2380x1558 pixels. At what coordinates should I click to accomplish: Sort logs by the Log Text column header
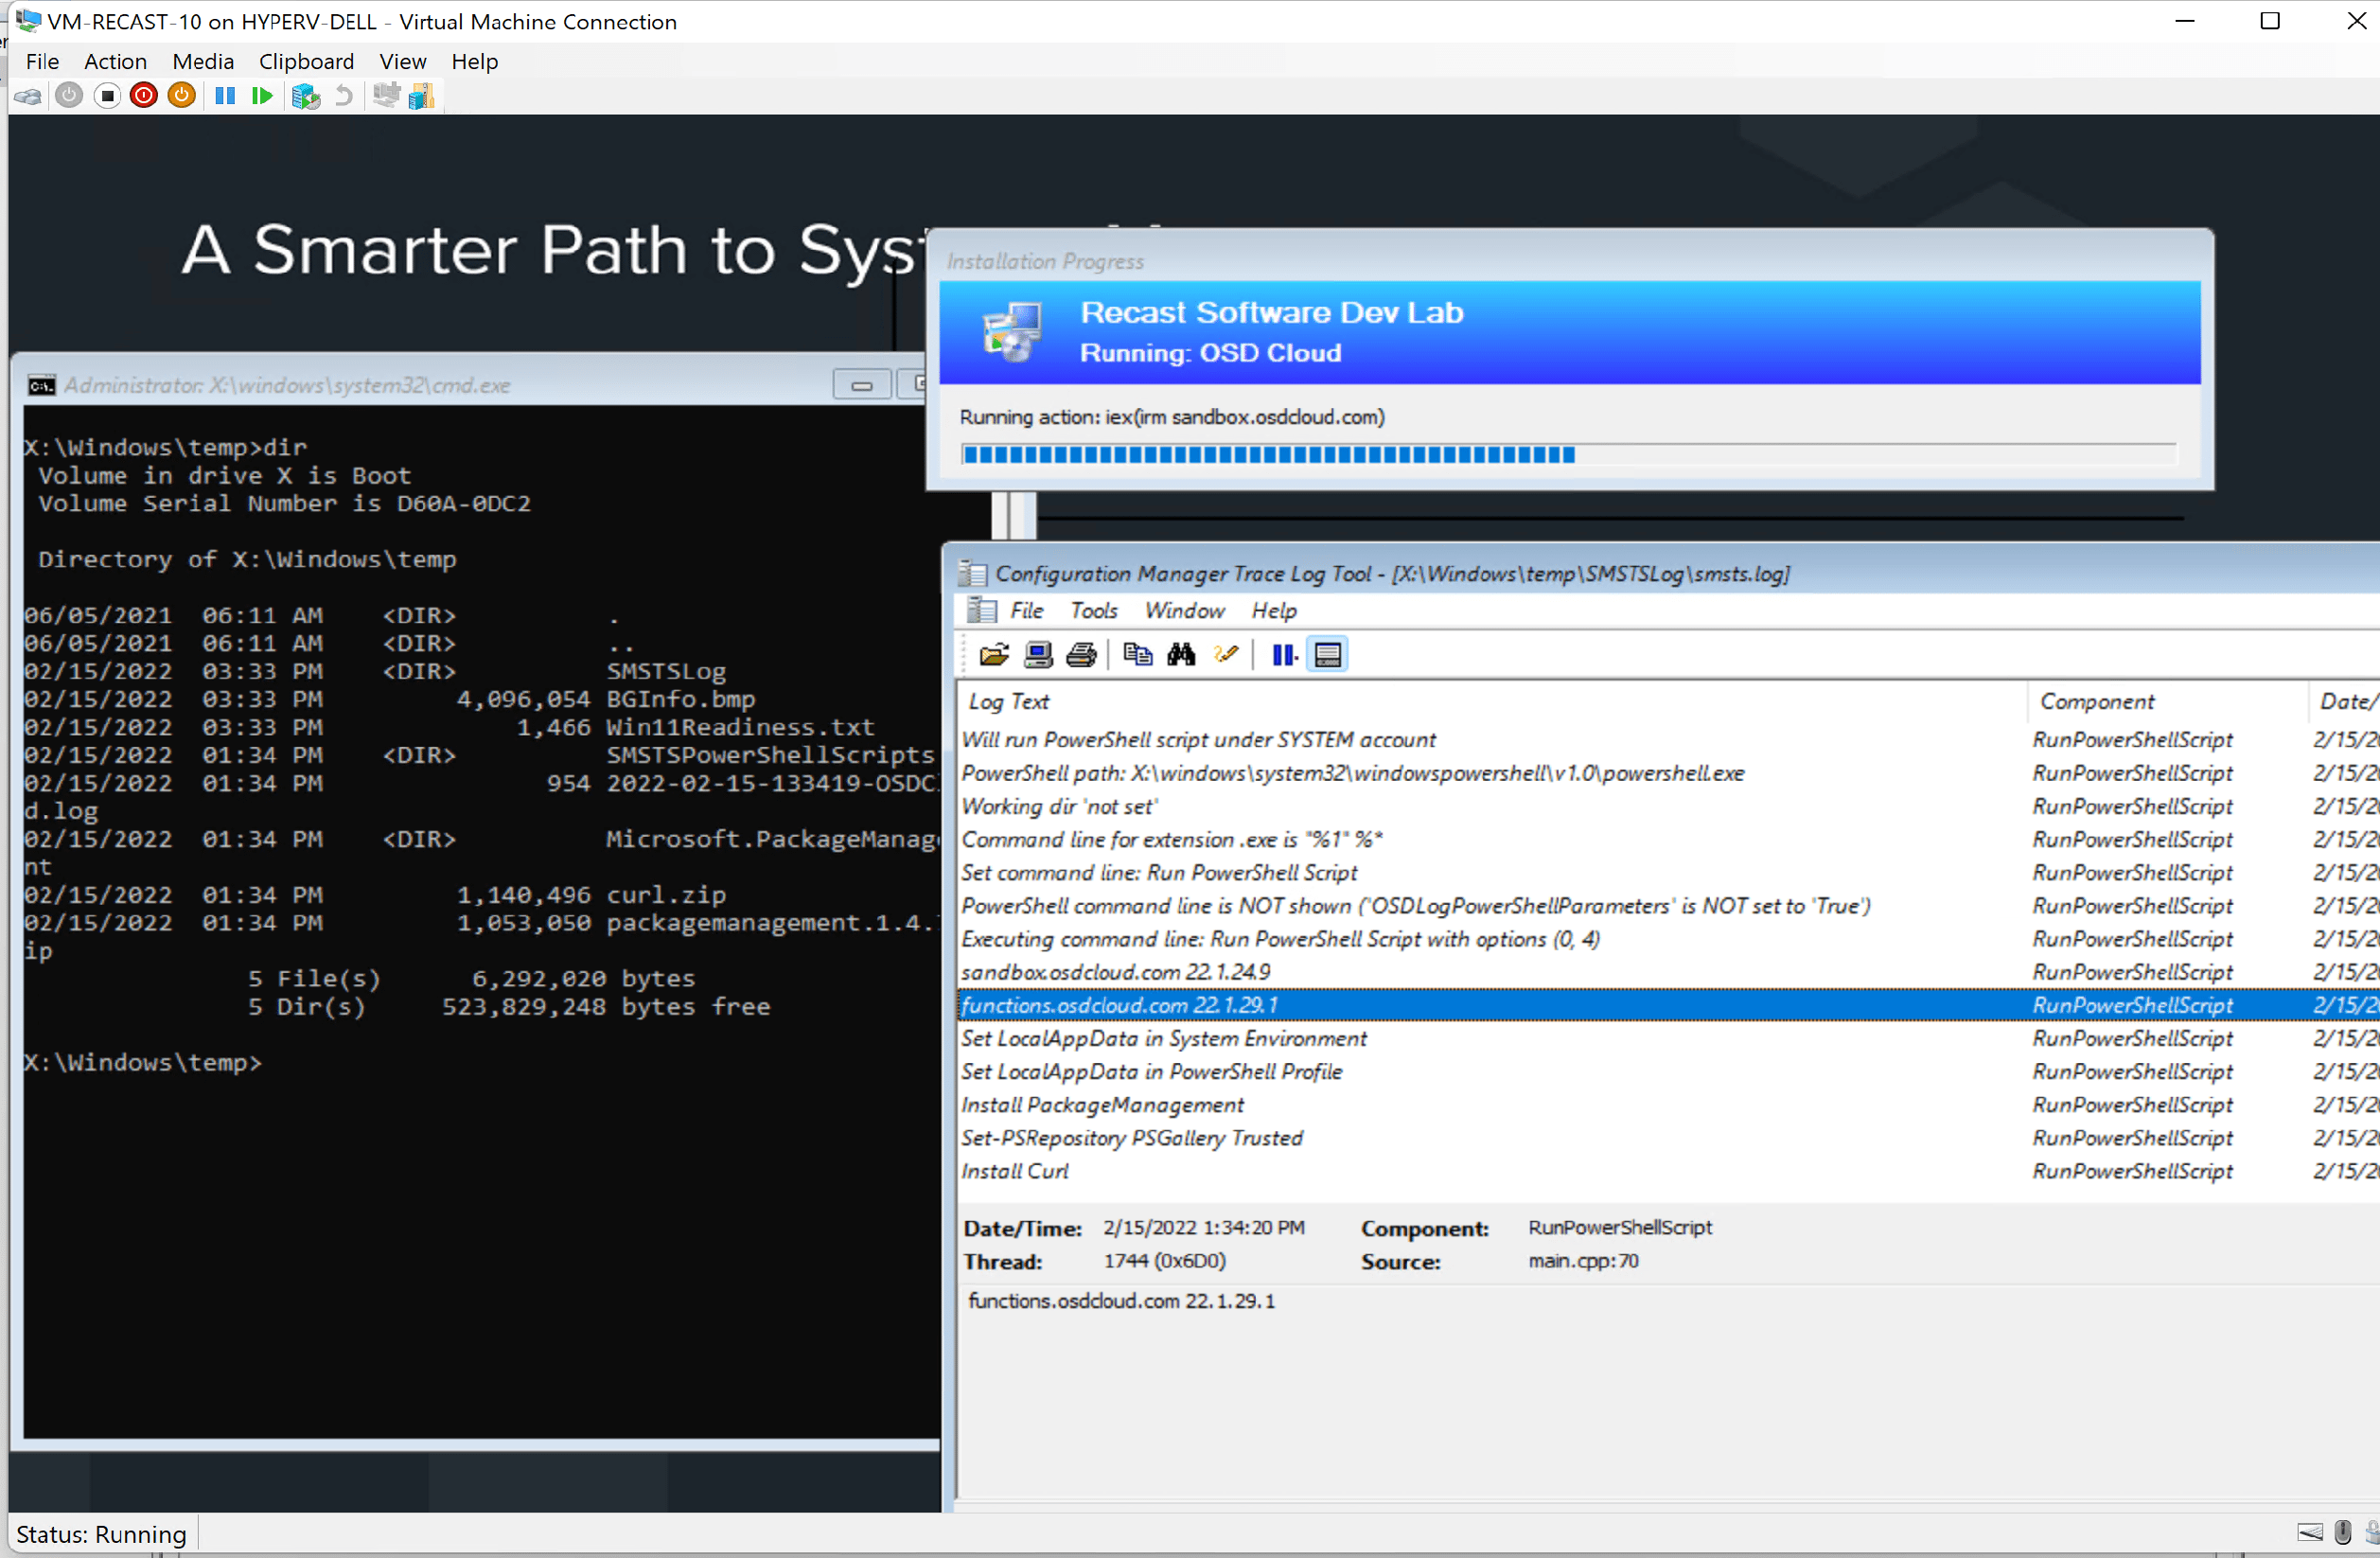click(x=1008, y=701)
